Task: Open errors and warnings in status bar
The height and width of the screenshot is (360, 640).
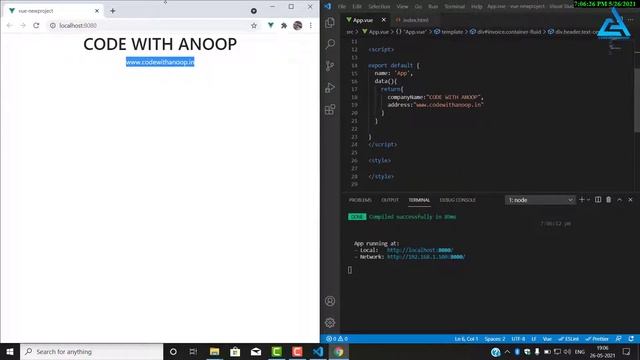Action: pos(337,339)
